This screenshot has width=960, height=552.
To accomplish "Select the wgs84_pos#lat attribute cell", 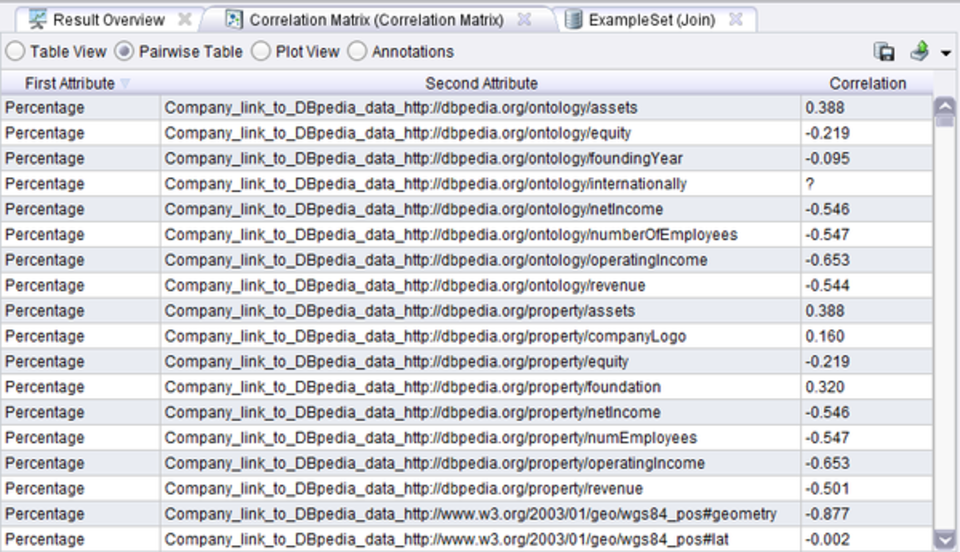I will coord(481,540).
